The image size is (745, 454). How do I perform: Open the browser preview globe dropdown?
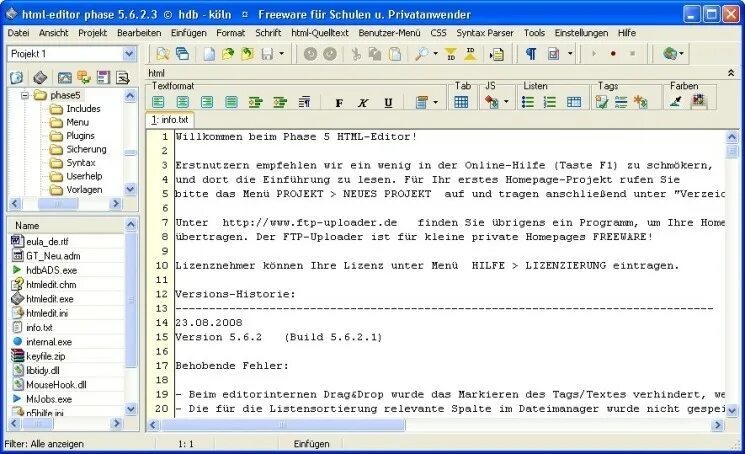(x=682, y=54)
